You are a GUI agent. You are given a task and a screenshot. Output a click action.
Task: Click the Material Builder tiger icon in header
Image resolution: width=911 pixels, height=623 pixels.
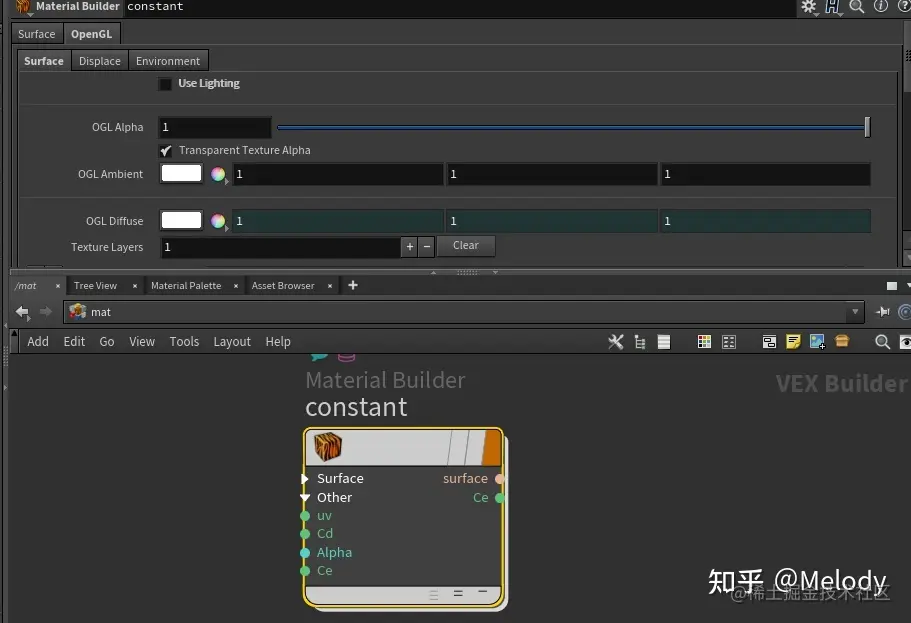pos(23,6)
